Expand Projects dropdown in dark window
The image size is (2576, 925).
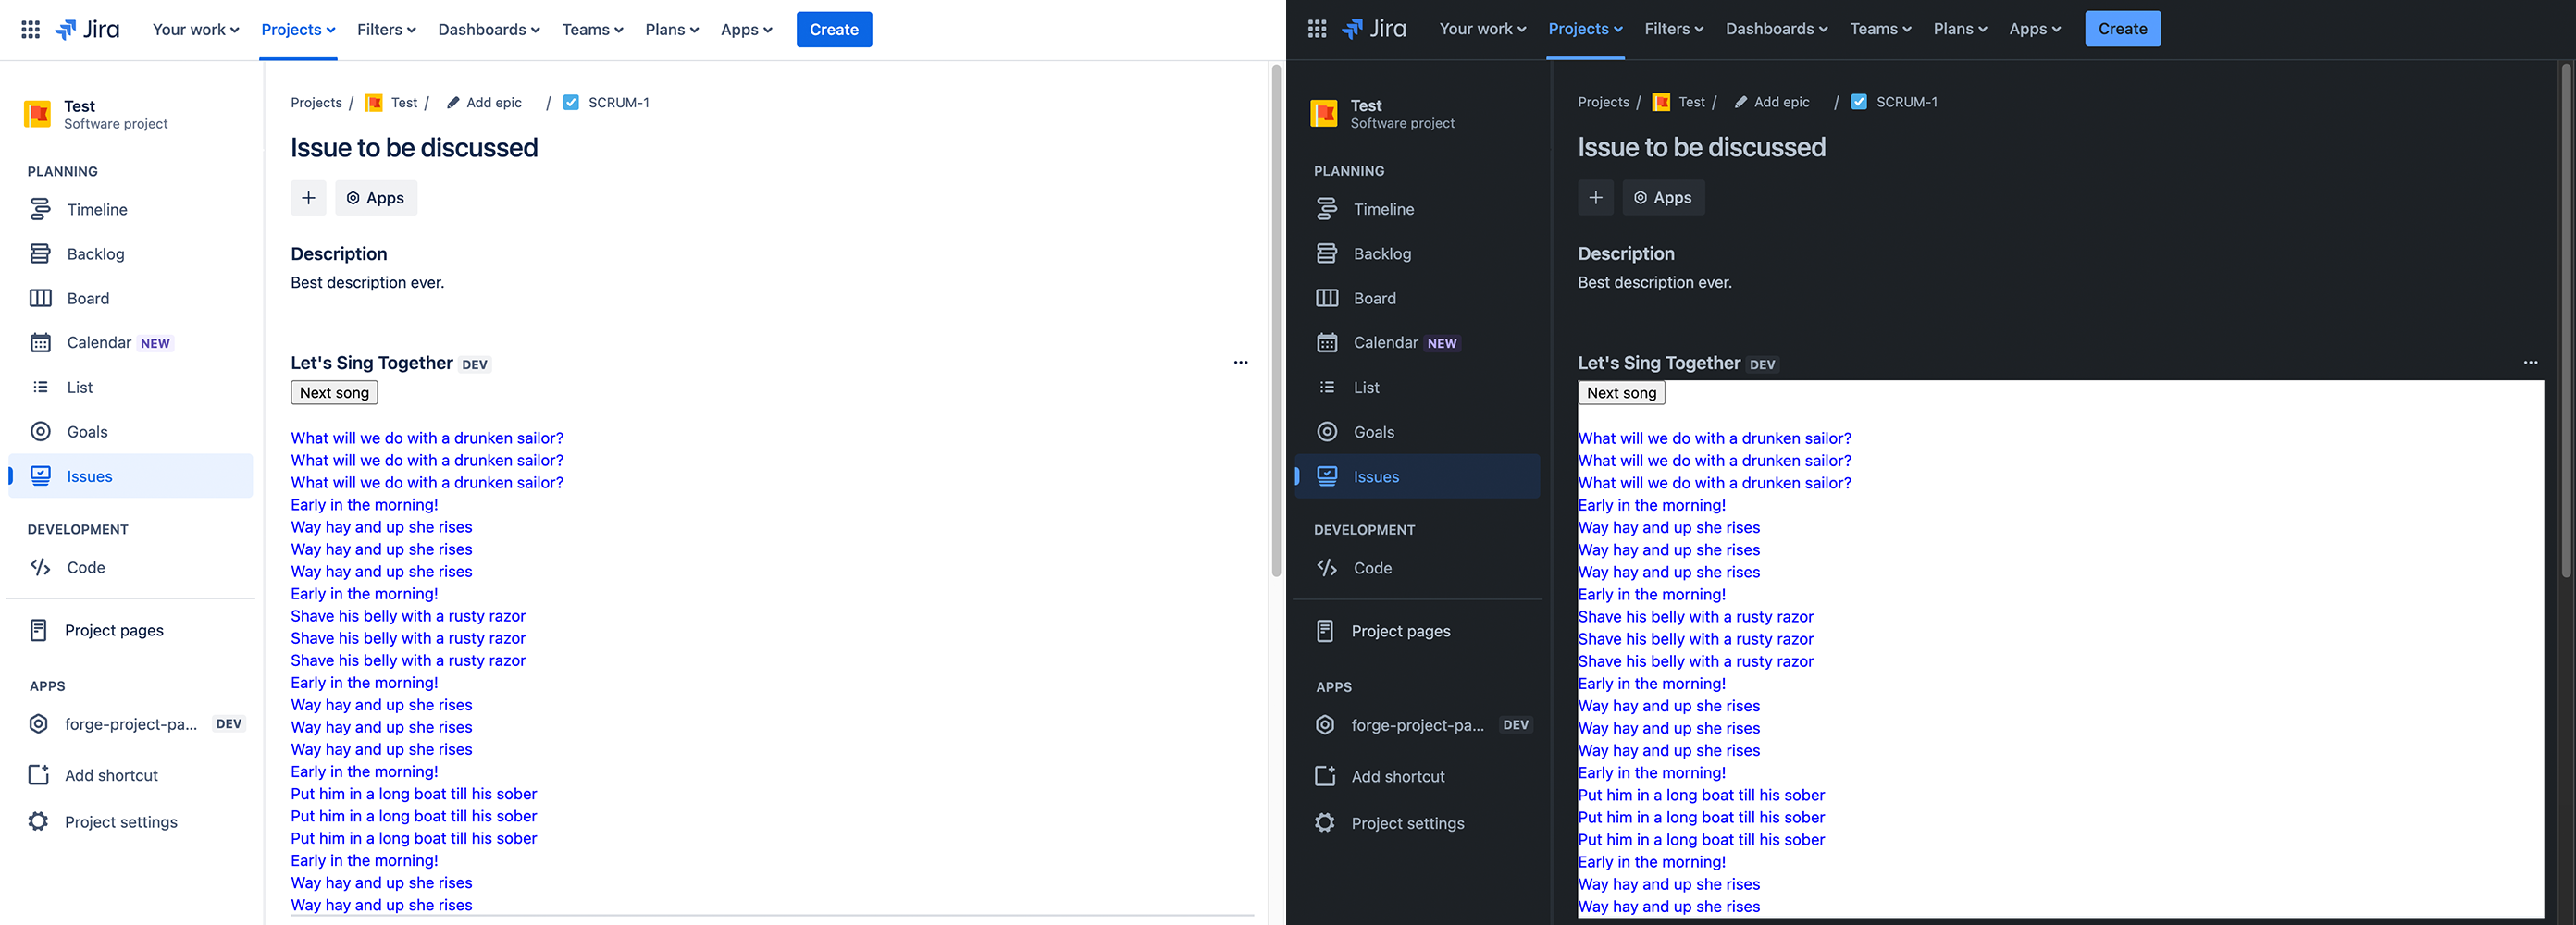pos(1585,29)
